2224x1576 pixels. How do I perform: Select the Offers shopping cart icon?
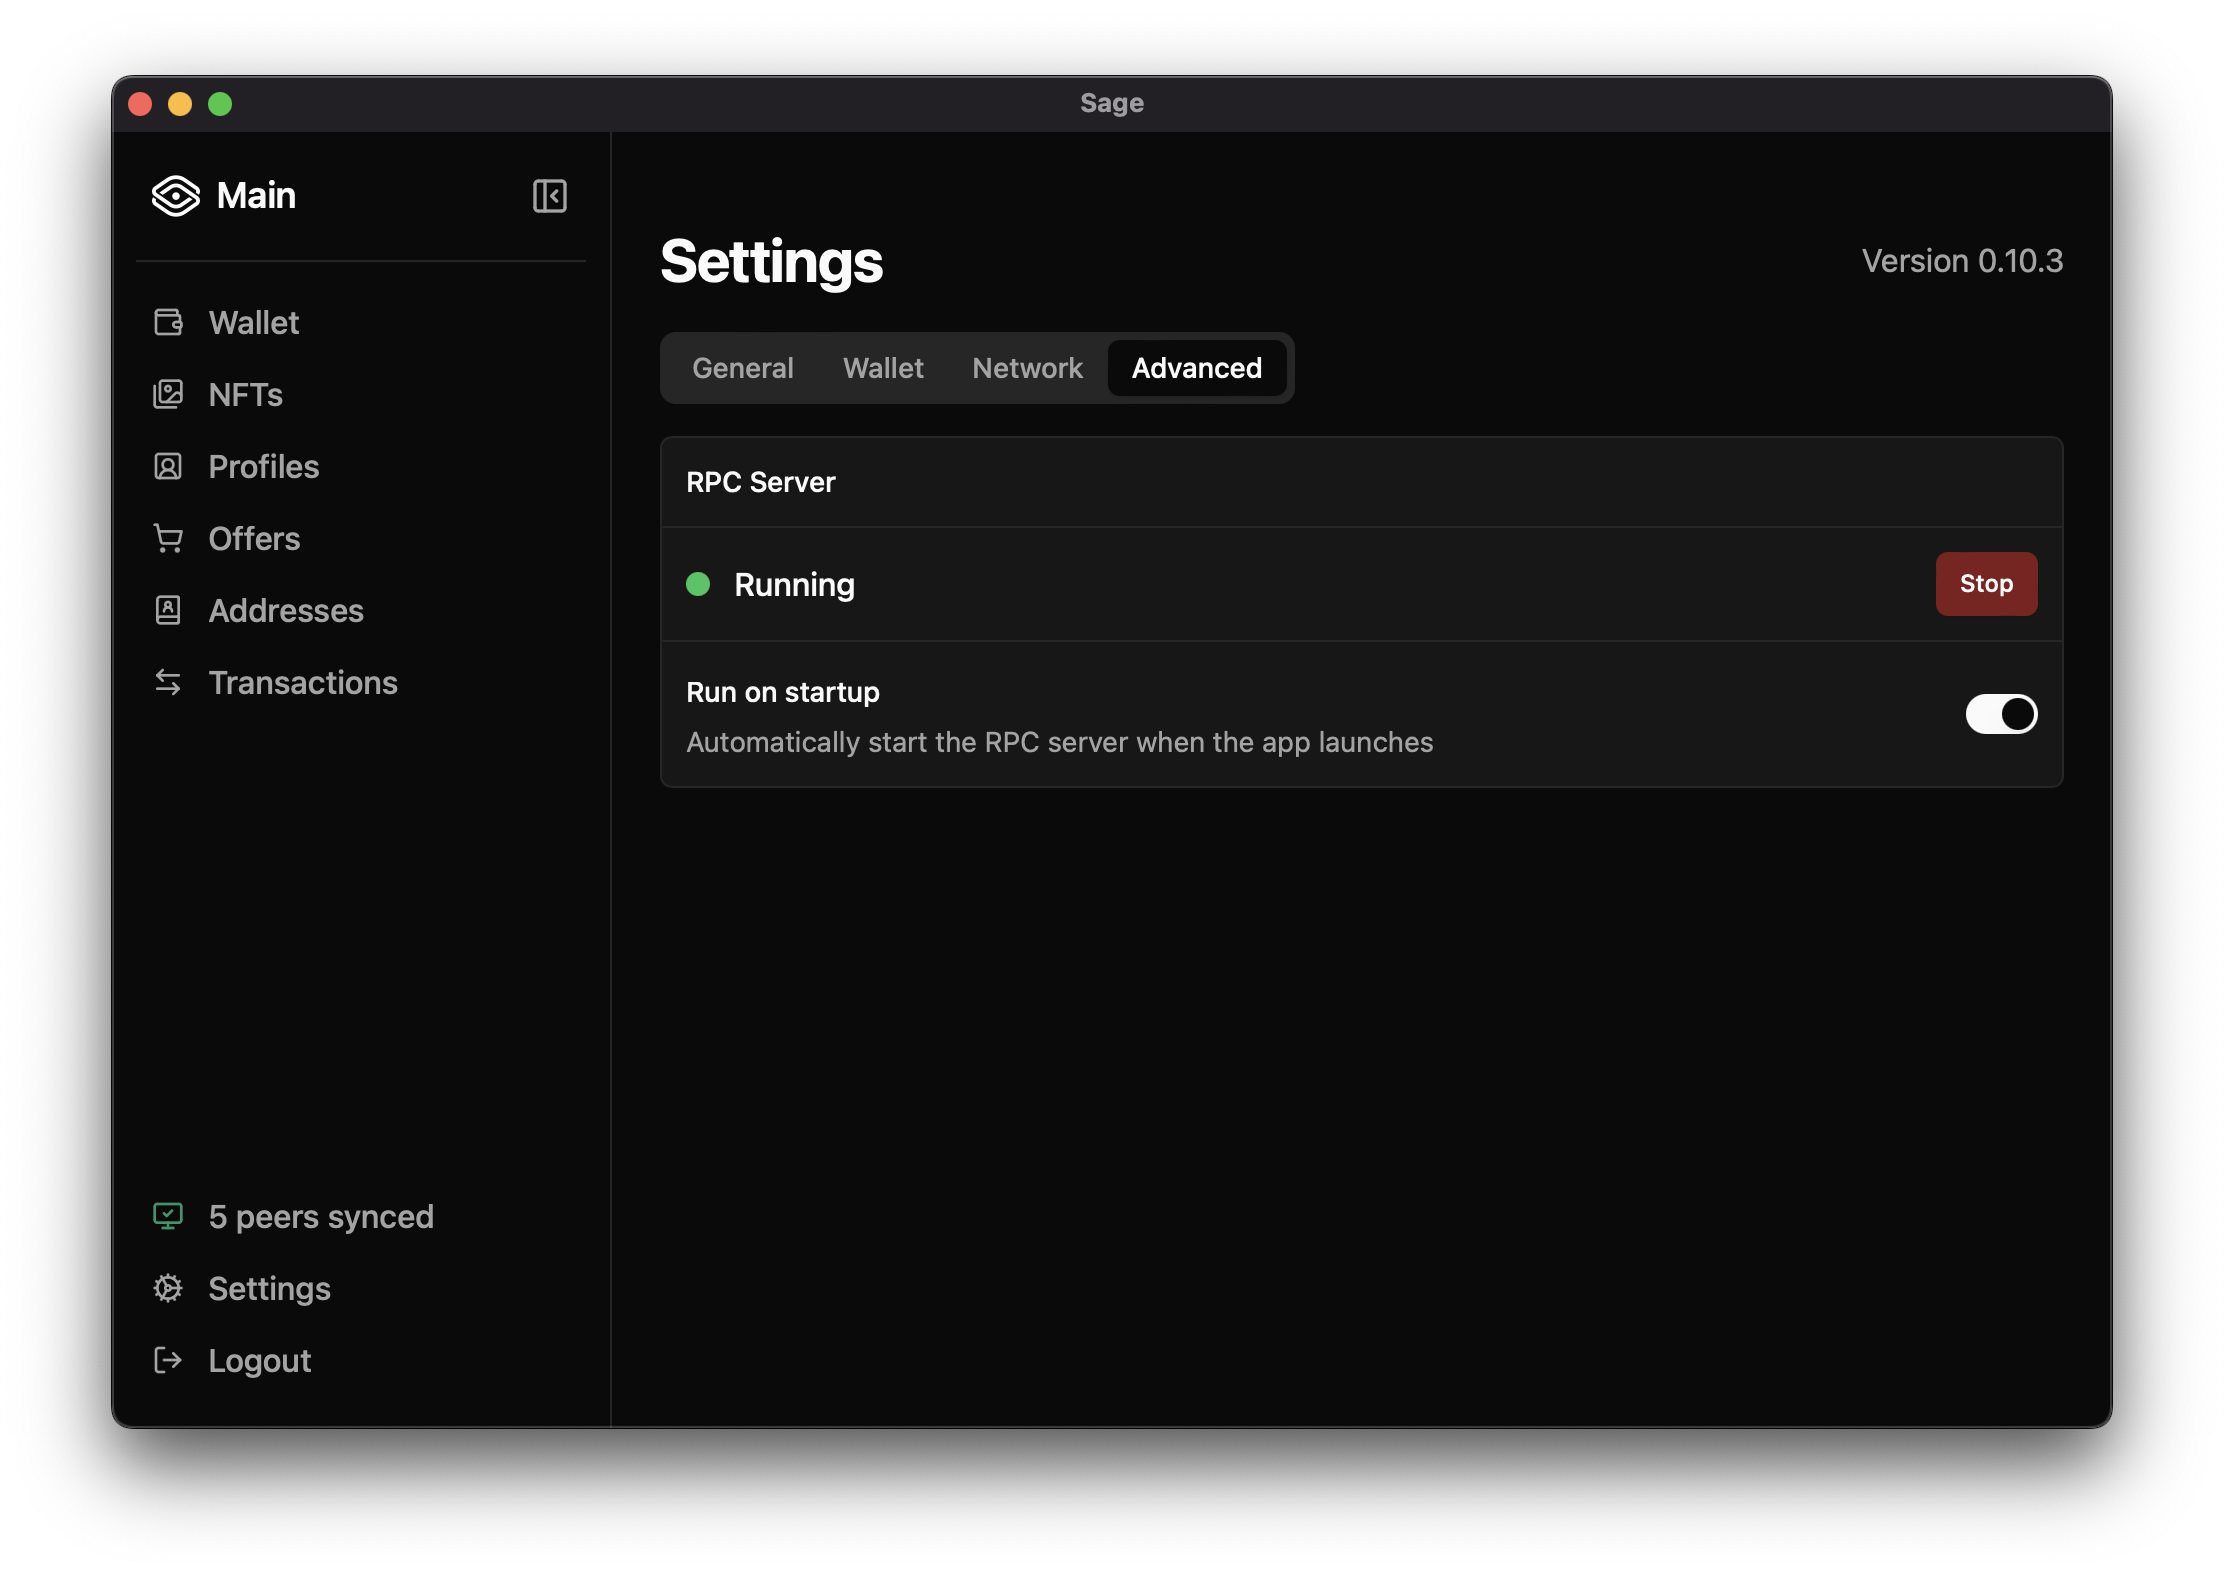pos(170,539)
